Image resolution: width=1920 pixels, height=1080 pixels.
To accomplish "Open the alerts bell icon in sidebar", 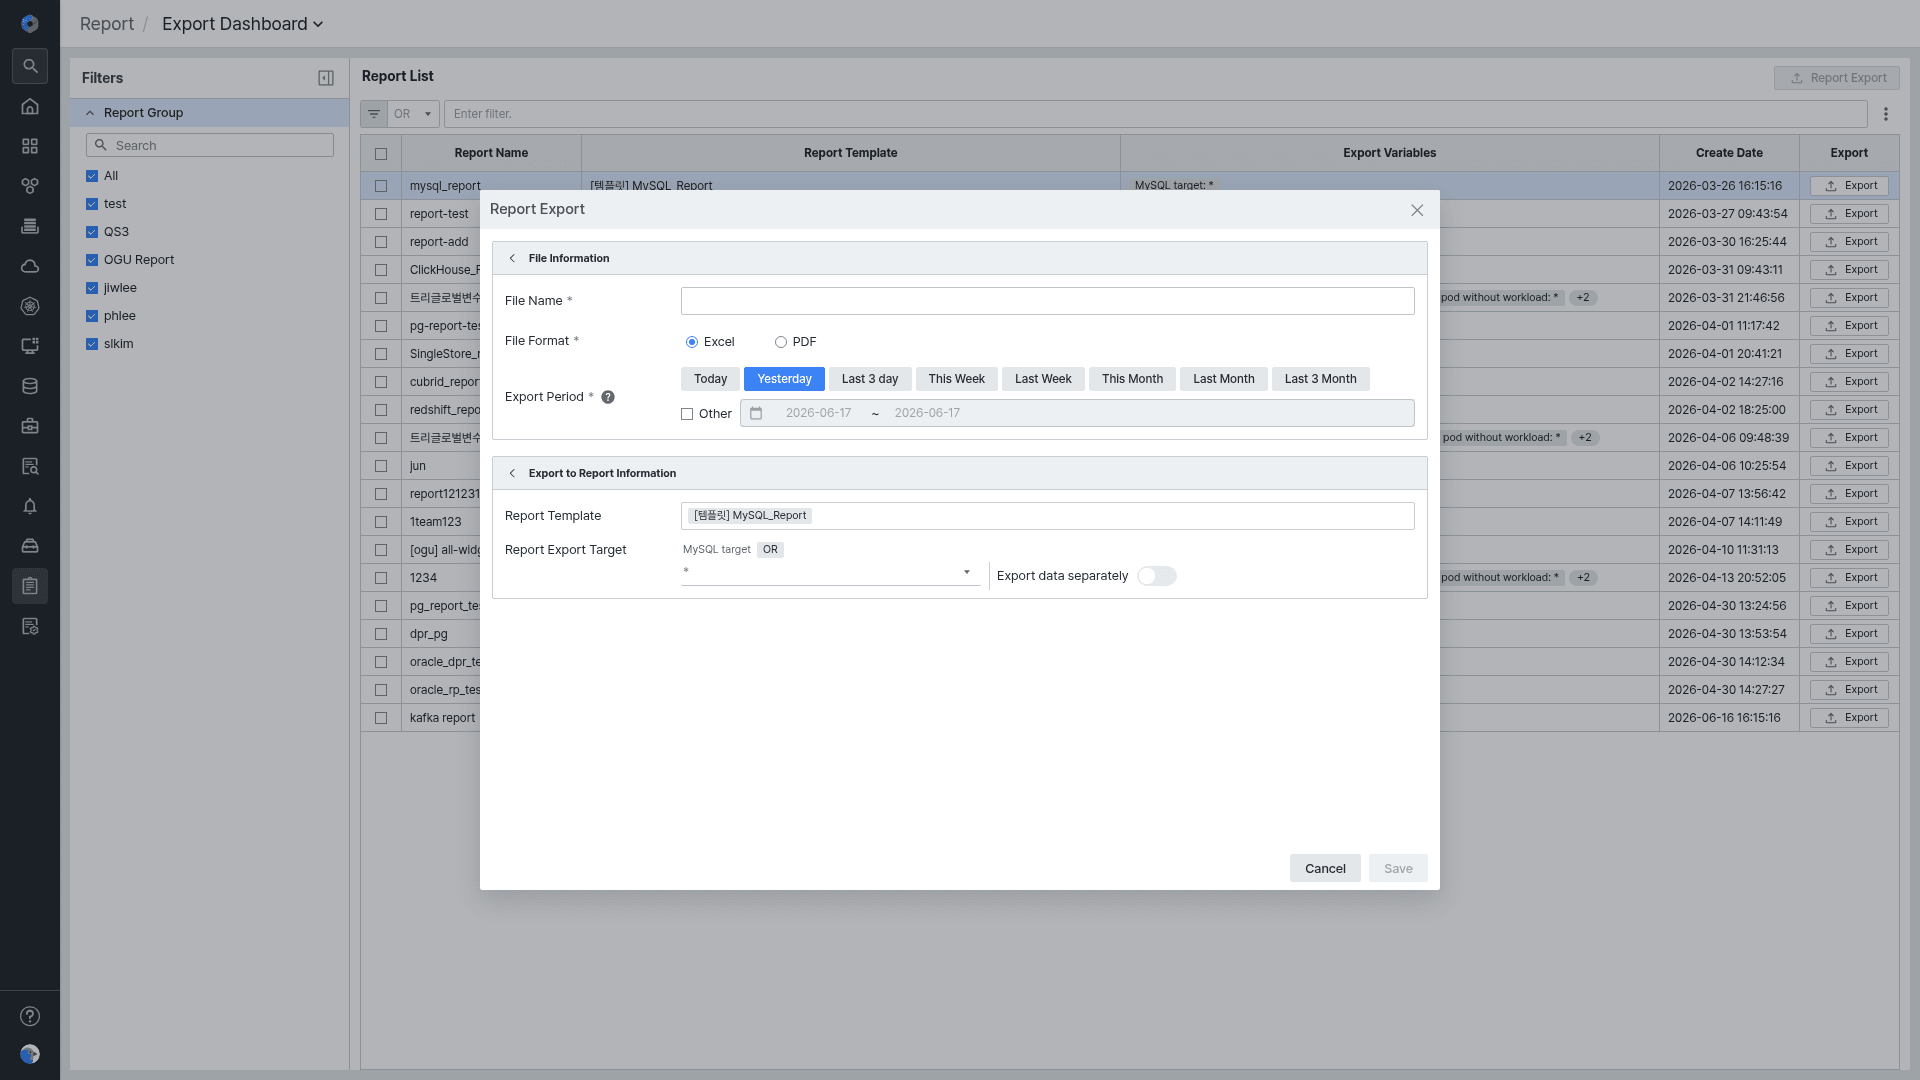I will coord(30,506).
